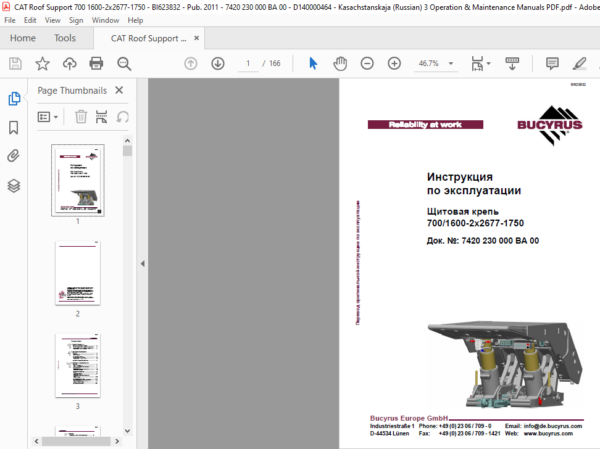Viewport: 600px width, 449px height.
Task: Select page 3 thumbnail
Action: pyautogui.click(x=78, y=366)
